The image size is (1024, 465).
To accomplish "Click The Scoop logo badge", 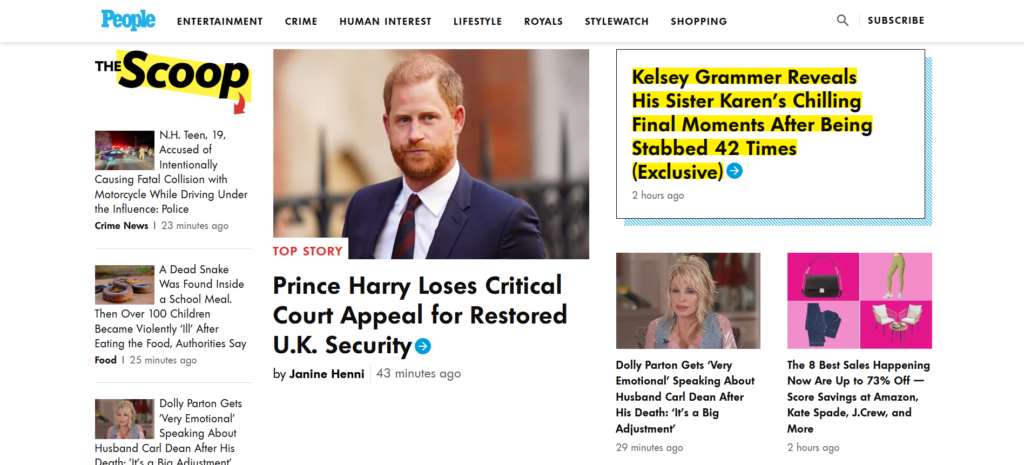I will (172, 78).
